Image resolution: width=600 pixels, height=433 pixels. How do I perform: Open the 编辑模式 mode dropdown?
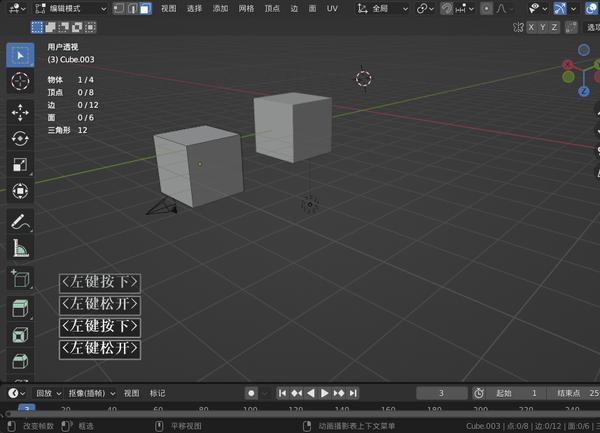(70, 8)
